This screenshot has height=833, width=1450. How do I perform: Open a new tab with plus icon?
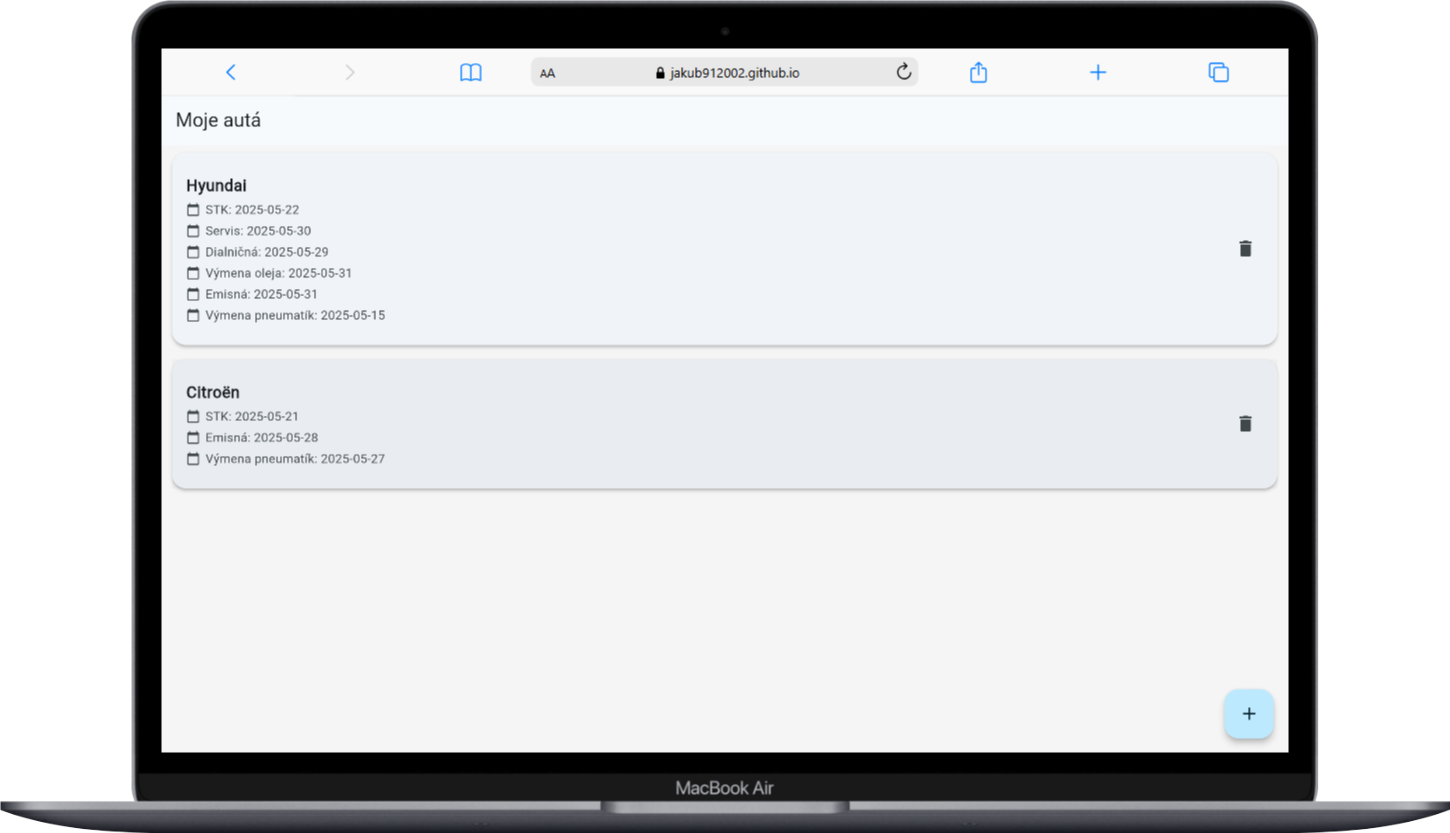point(1098,72)
